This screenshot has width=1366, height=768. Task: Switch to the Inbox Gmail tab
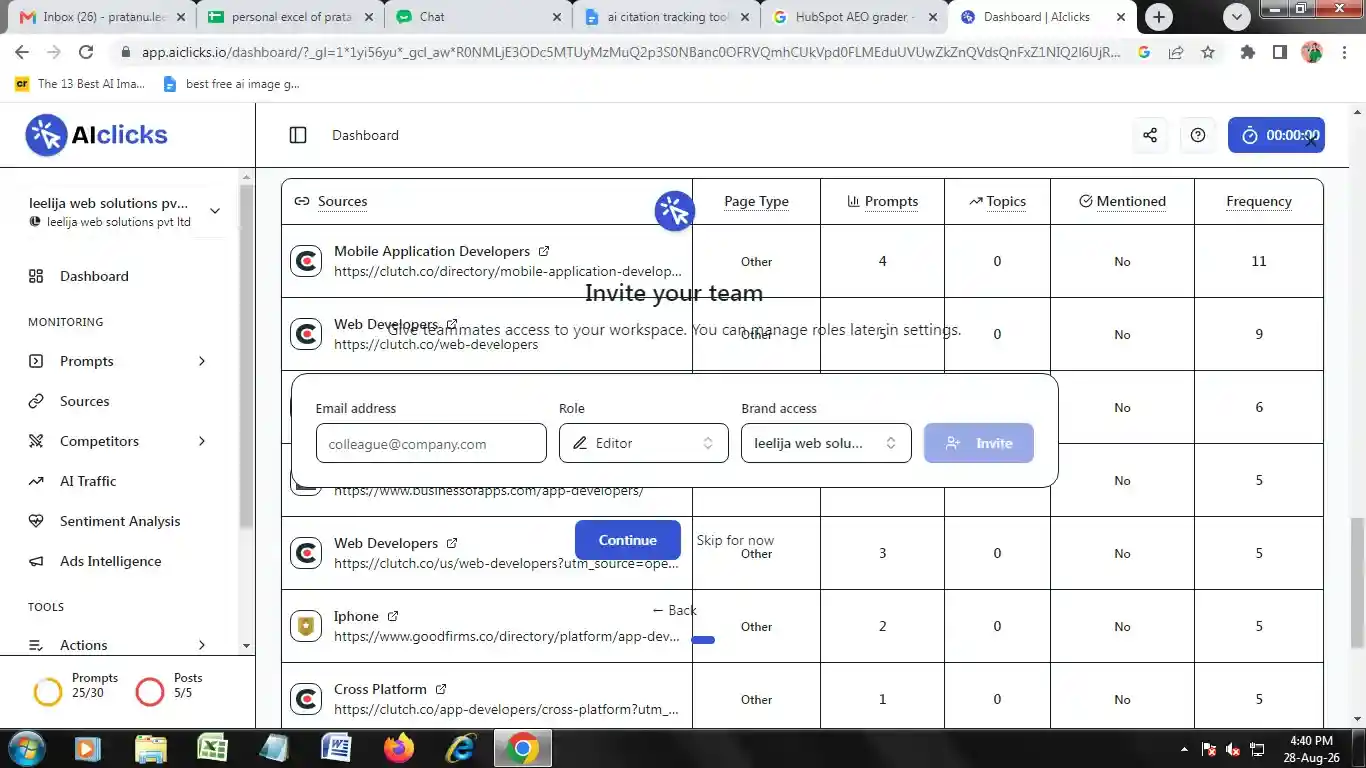(x=102, y=17)
